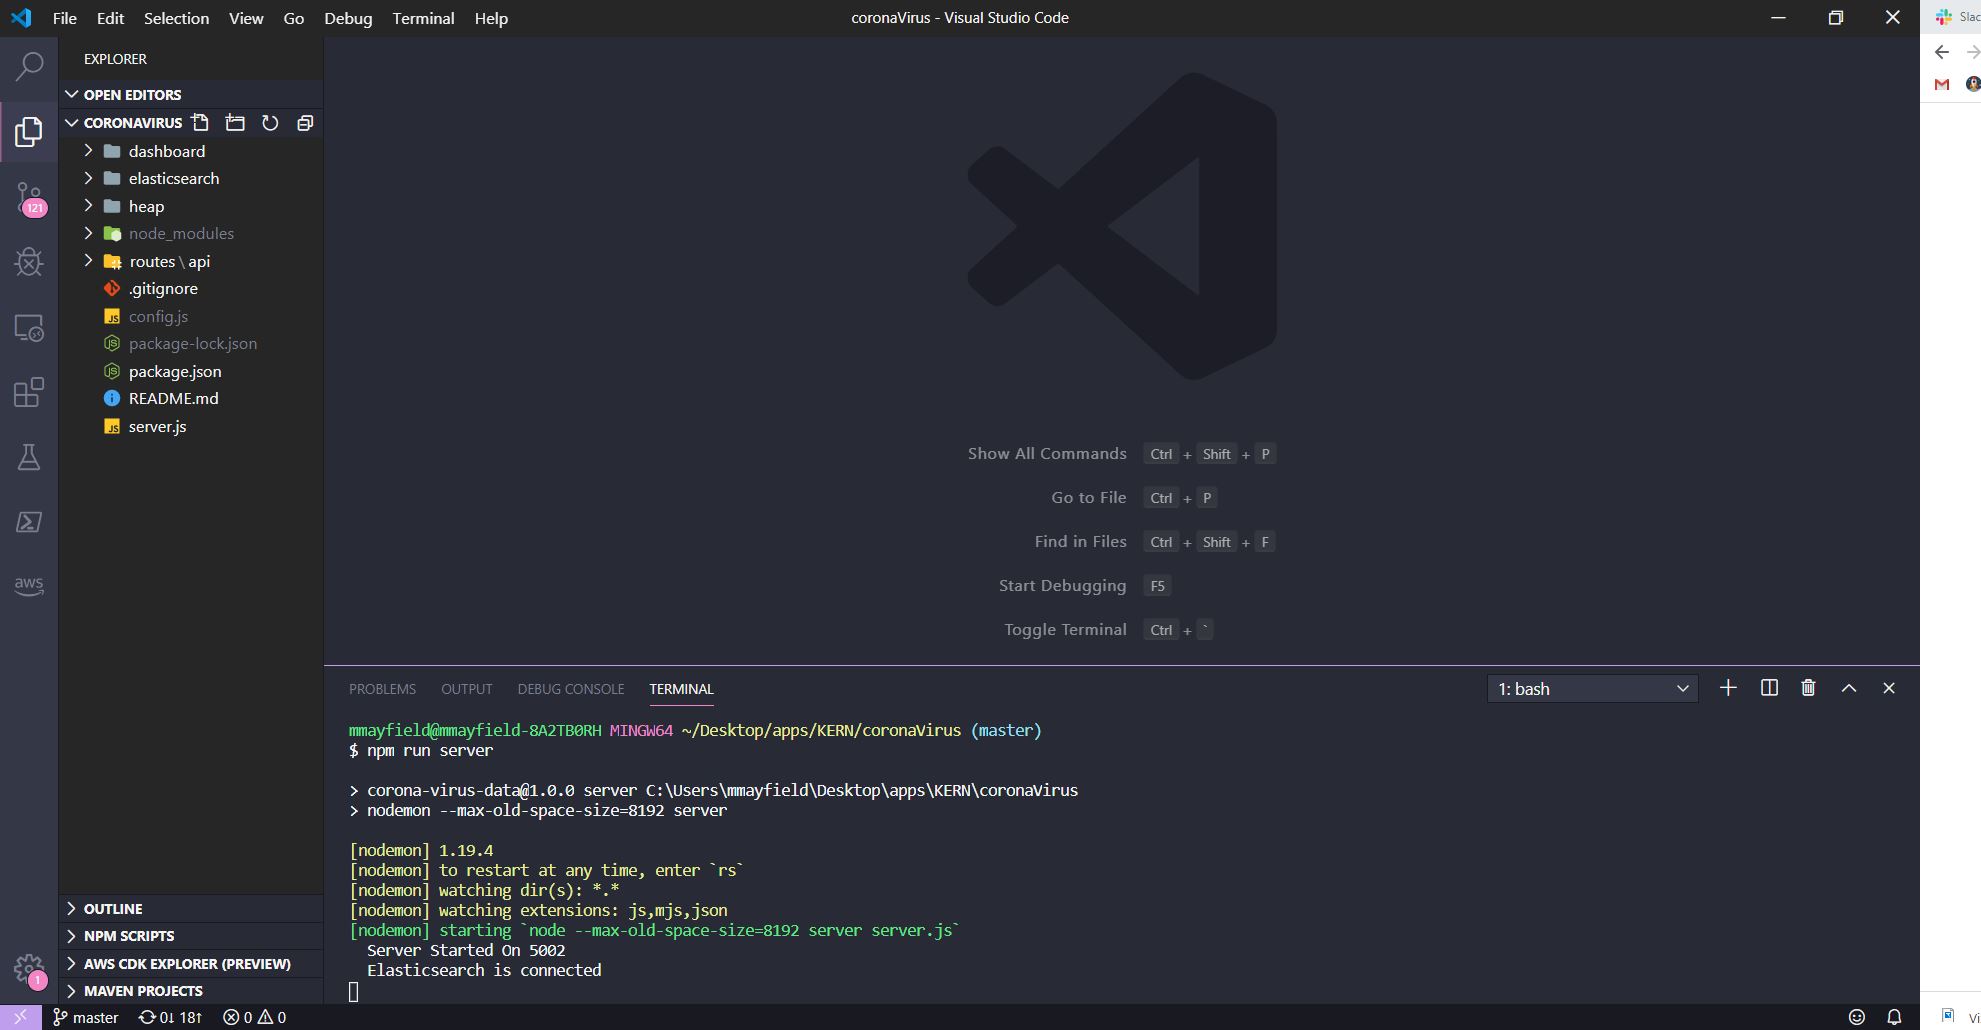Open package-lock.json file
This screenshot has height=1030, width=1981.
coord(191,343)
